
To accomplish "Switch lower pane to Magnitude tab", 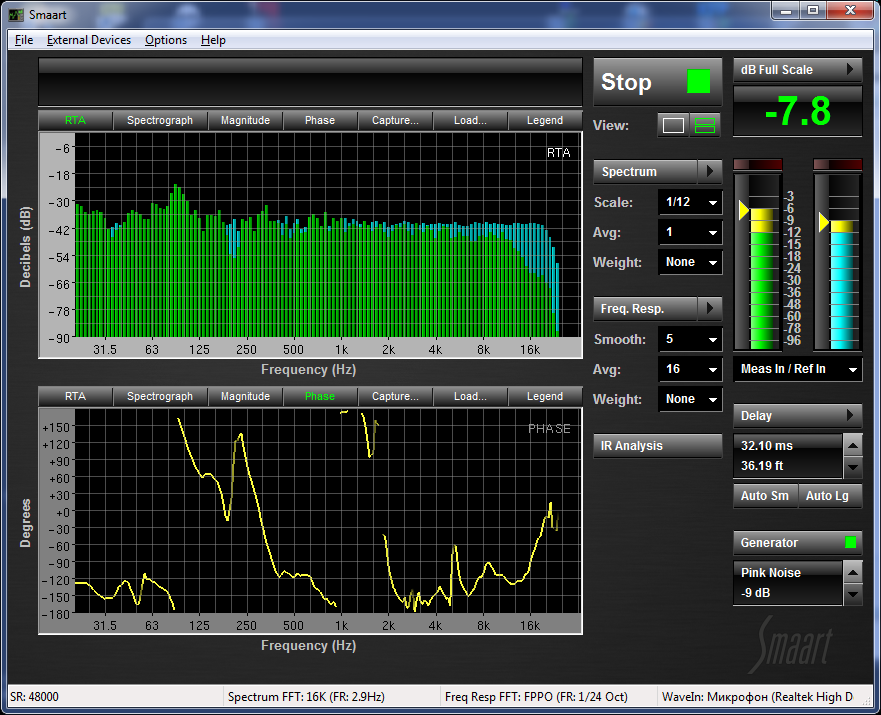I will tap(245, 396).
